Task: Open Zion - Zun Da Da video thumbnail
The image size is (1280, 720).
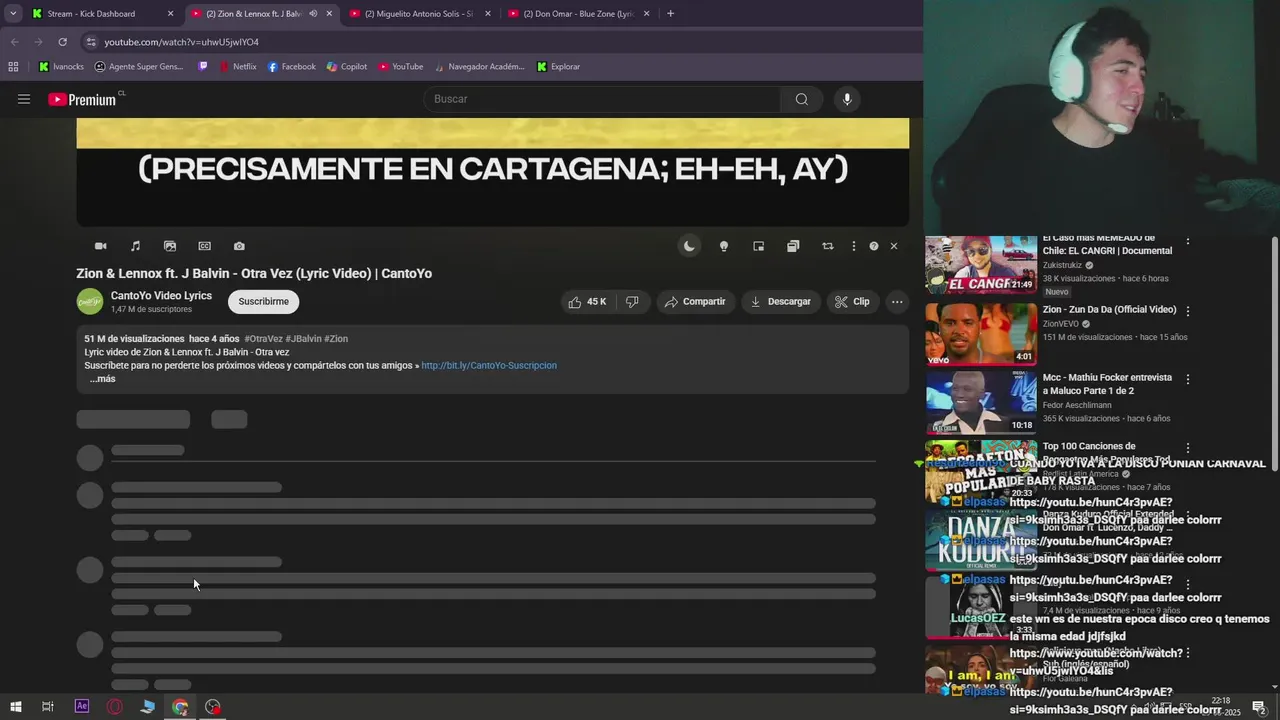Action: (981, 334)
